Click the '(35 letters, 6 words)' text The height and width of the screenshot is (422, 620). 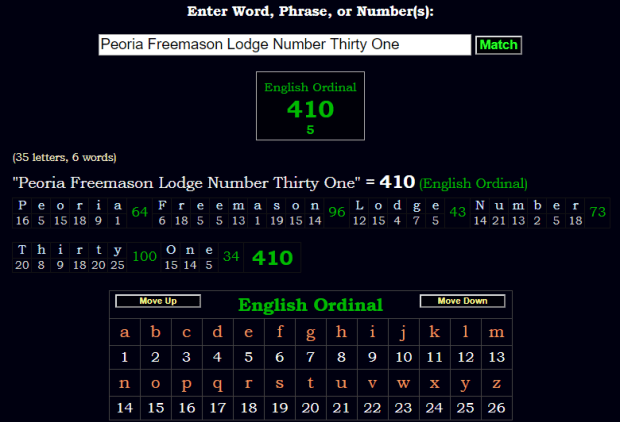(64, 157)
